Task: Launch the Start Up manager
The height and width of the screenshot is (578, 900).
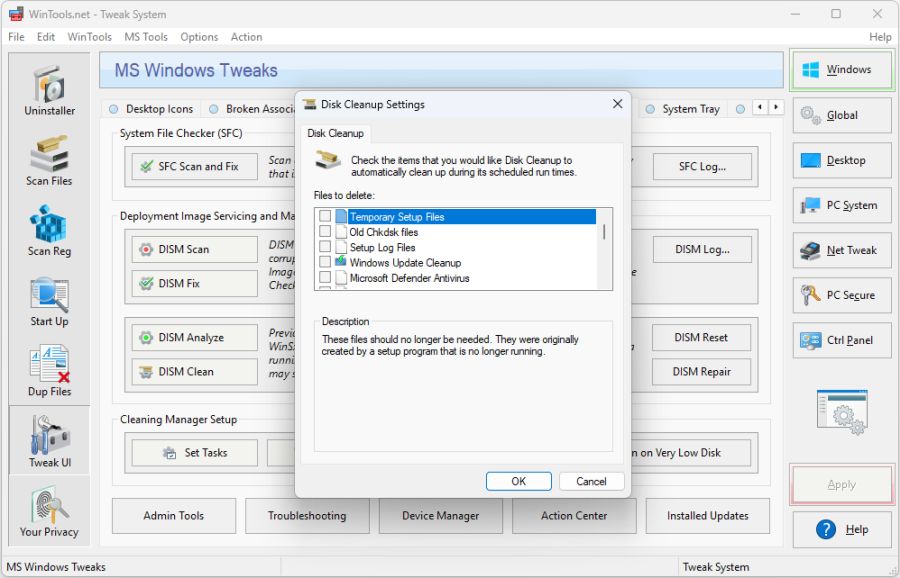Action: pos(48,298)
